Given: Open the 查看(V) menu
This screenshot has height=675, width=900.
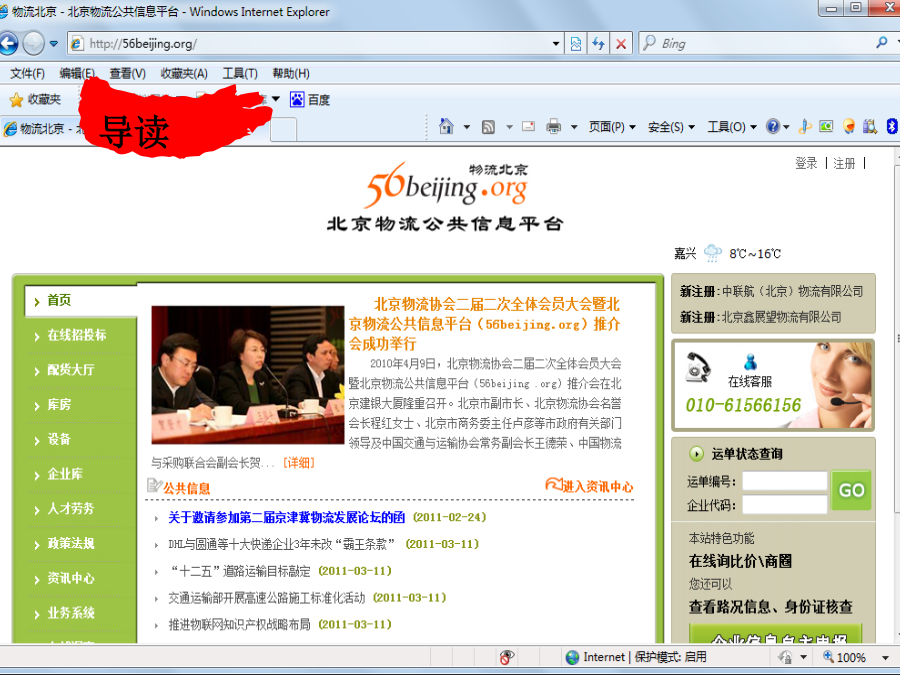Looking at the screenshot, I should 127,73.
